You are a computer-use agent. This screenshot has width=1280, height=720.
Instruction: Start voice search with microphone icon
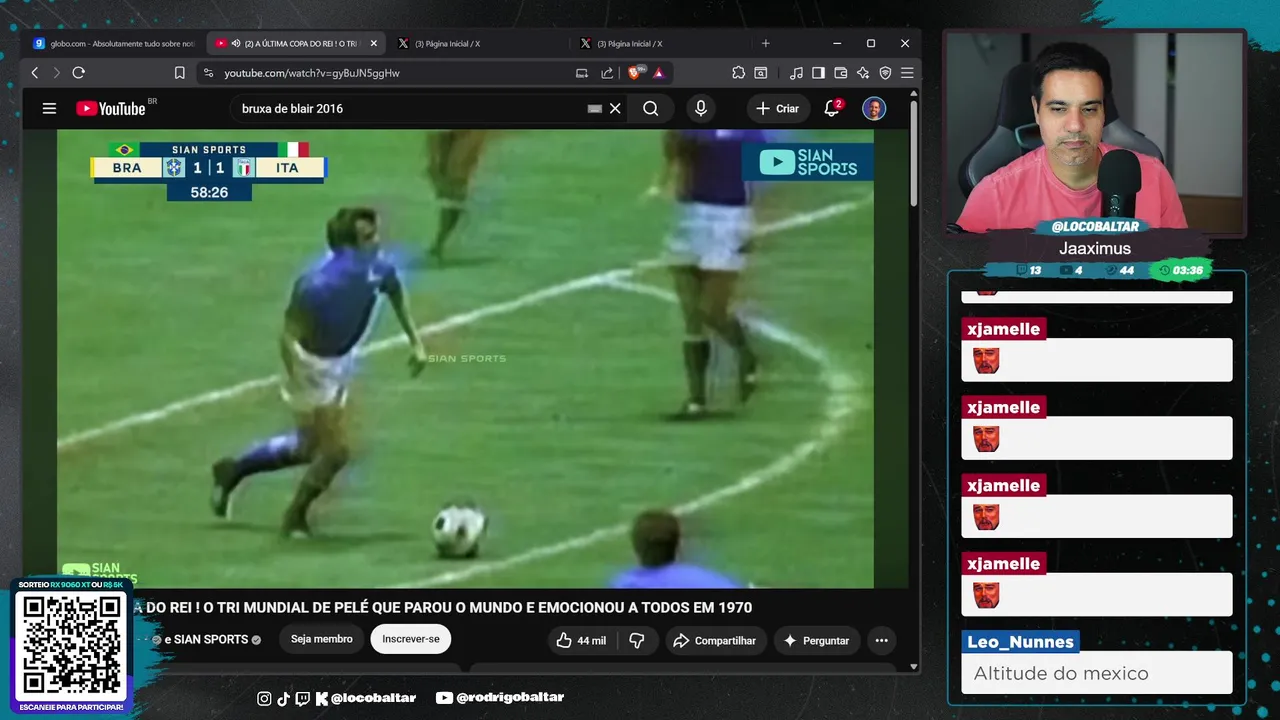point(701,108)
